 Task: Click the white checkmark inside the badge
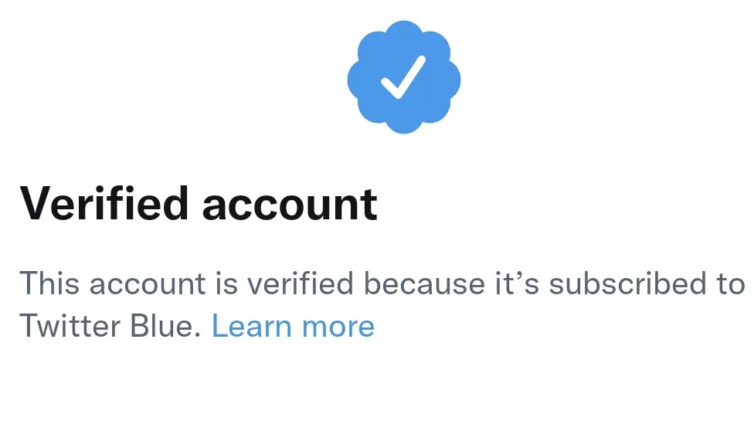[403, 76]
